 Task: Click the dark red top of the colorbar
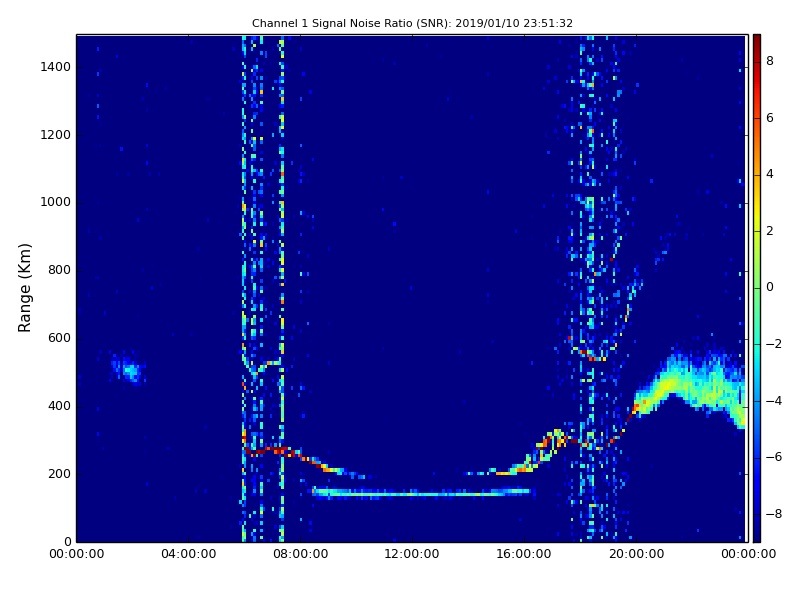point(757,41)
